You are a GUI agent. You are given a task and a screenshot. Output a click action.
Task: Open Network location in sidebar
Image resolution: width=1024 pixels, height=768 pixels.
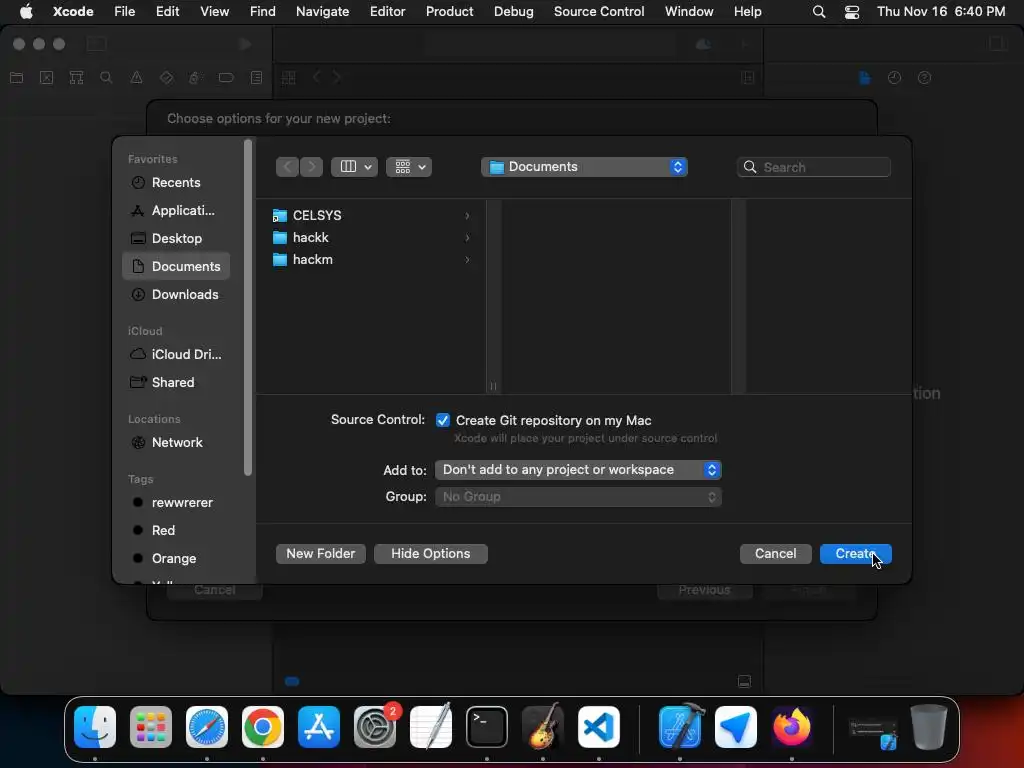click(x=176, y=442)
